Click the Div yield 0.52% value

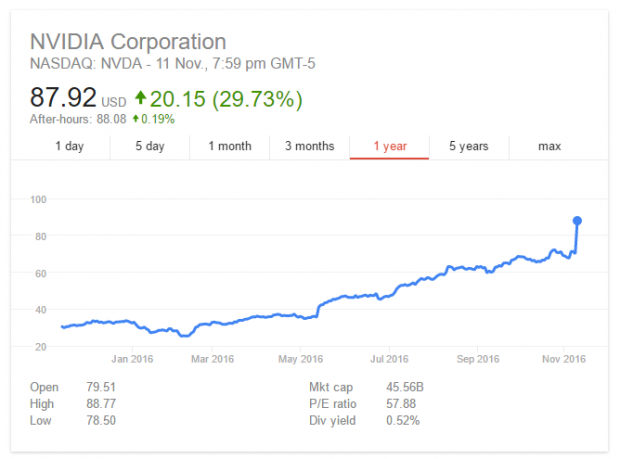(403, 421)
